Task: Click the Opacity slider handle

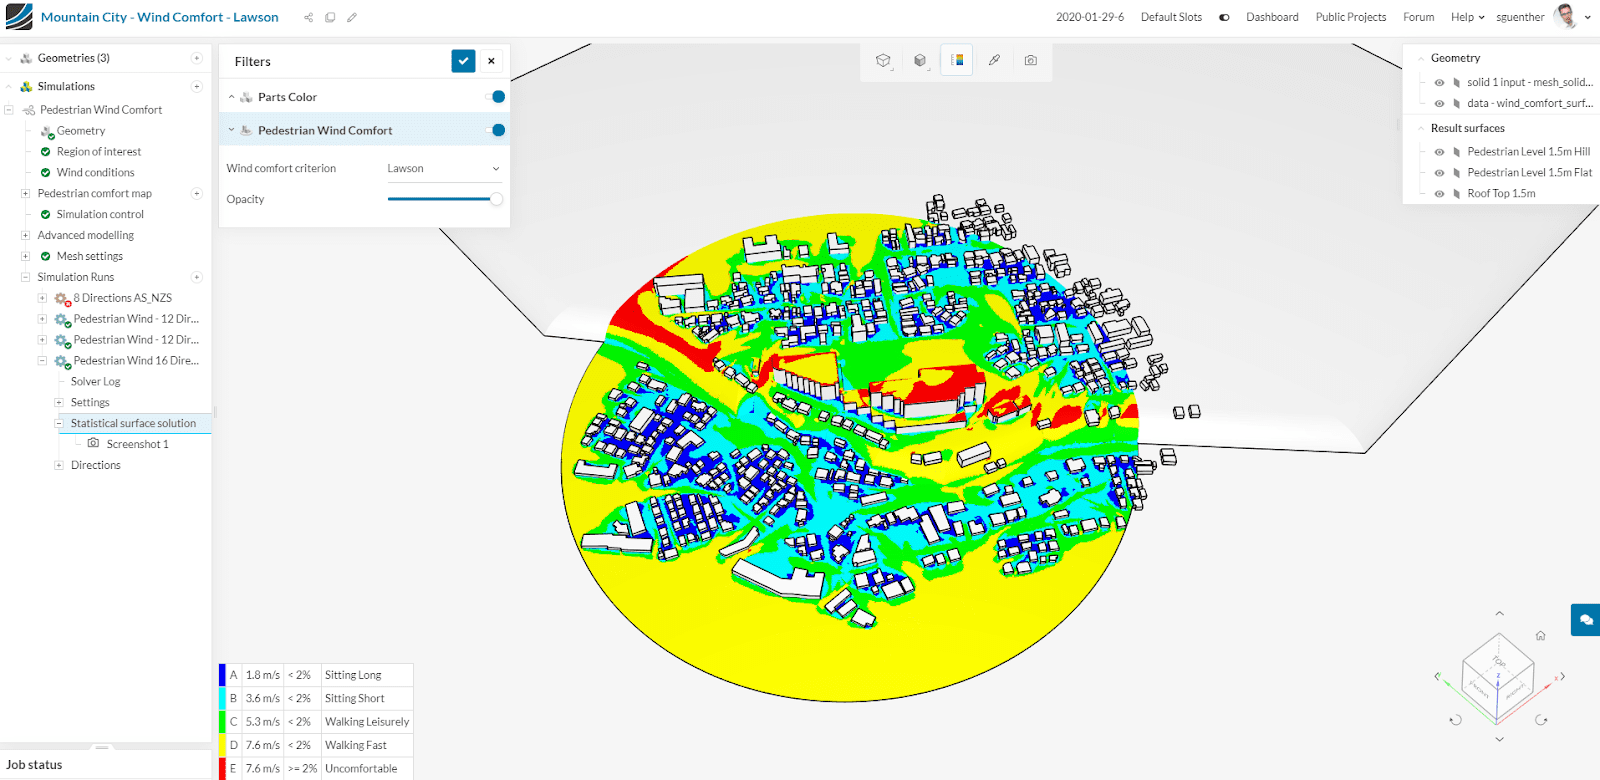Action: [496, 199]
